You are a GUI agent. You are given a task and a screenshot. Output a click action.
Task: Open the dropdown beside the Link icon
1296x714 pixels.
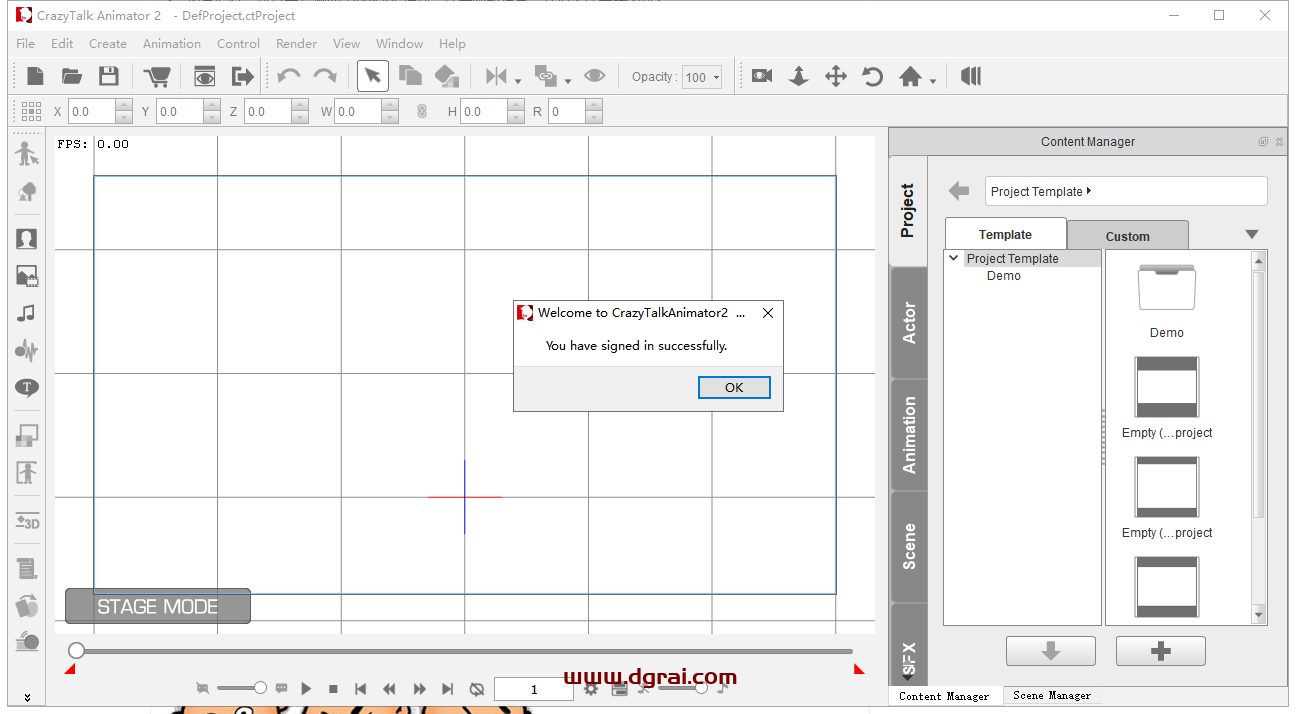pos(568,81)
